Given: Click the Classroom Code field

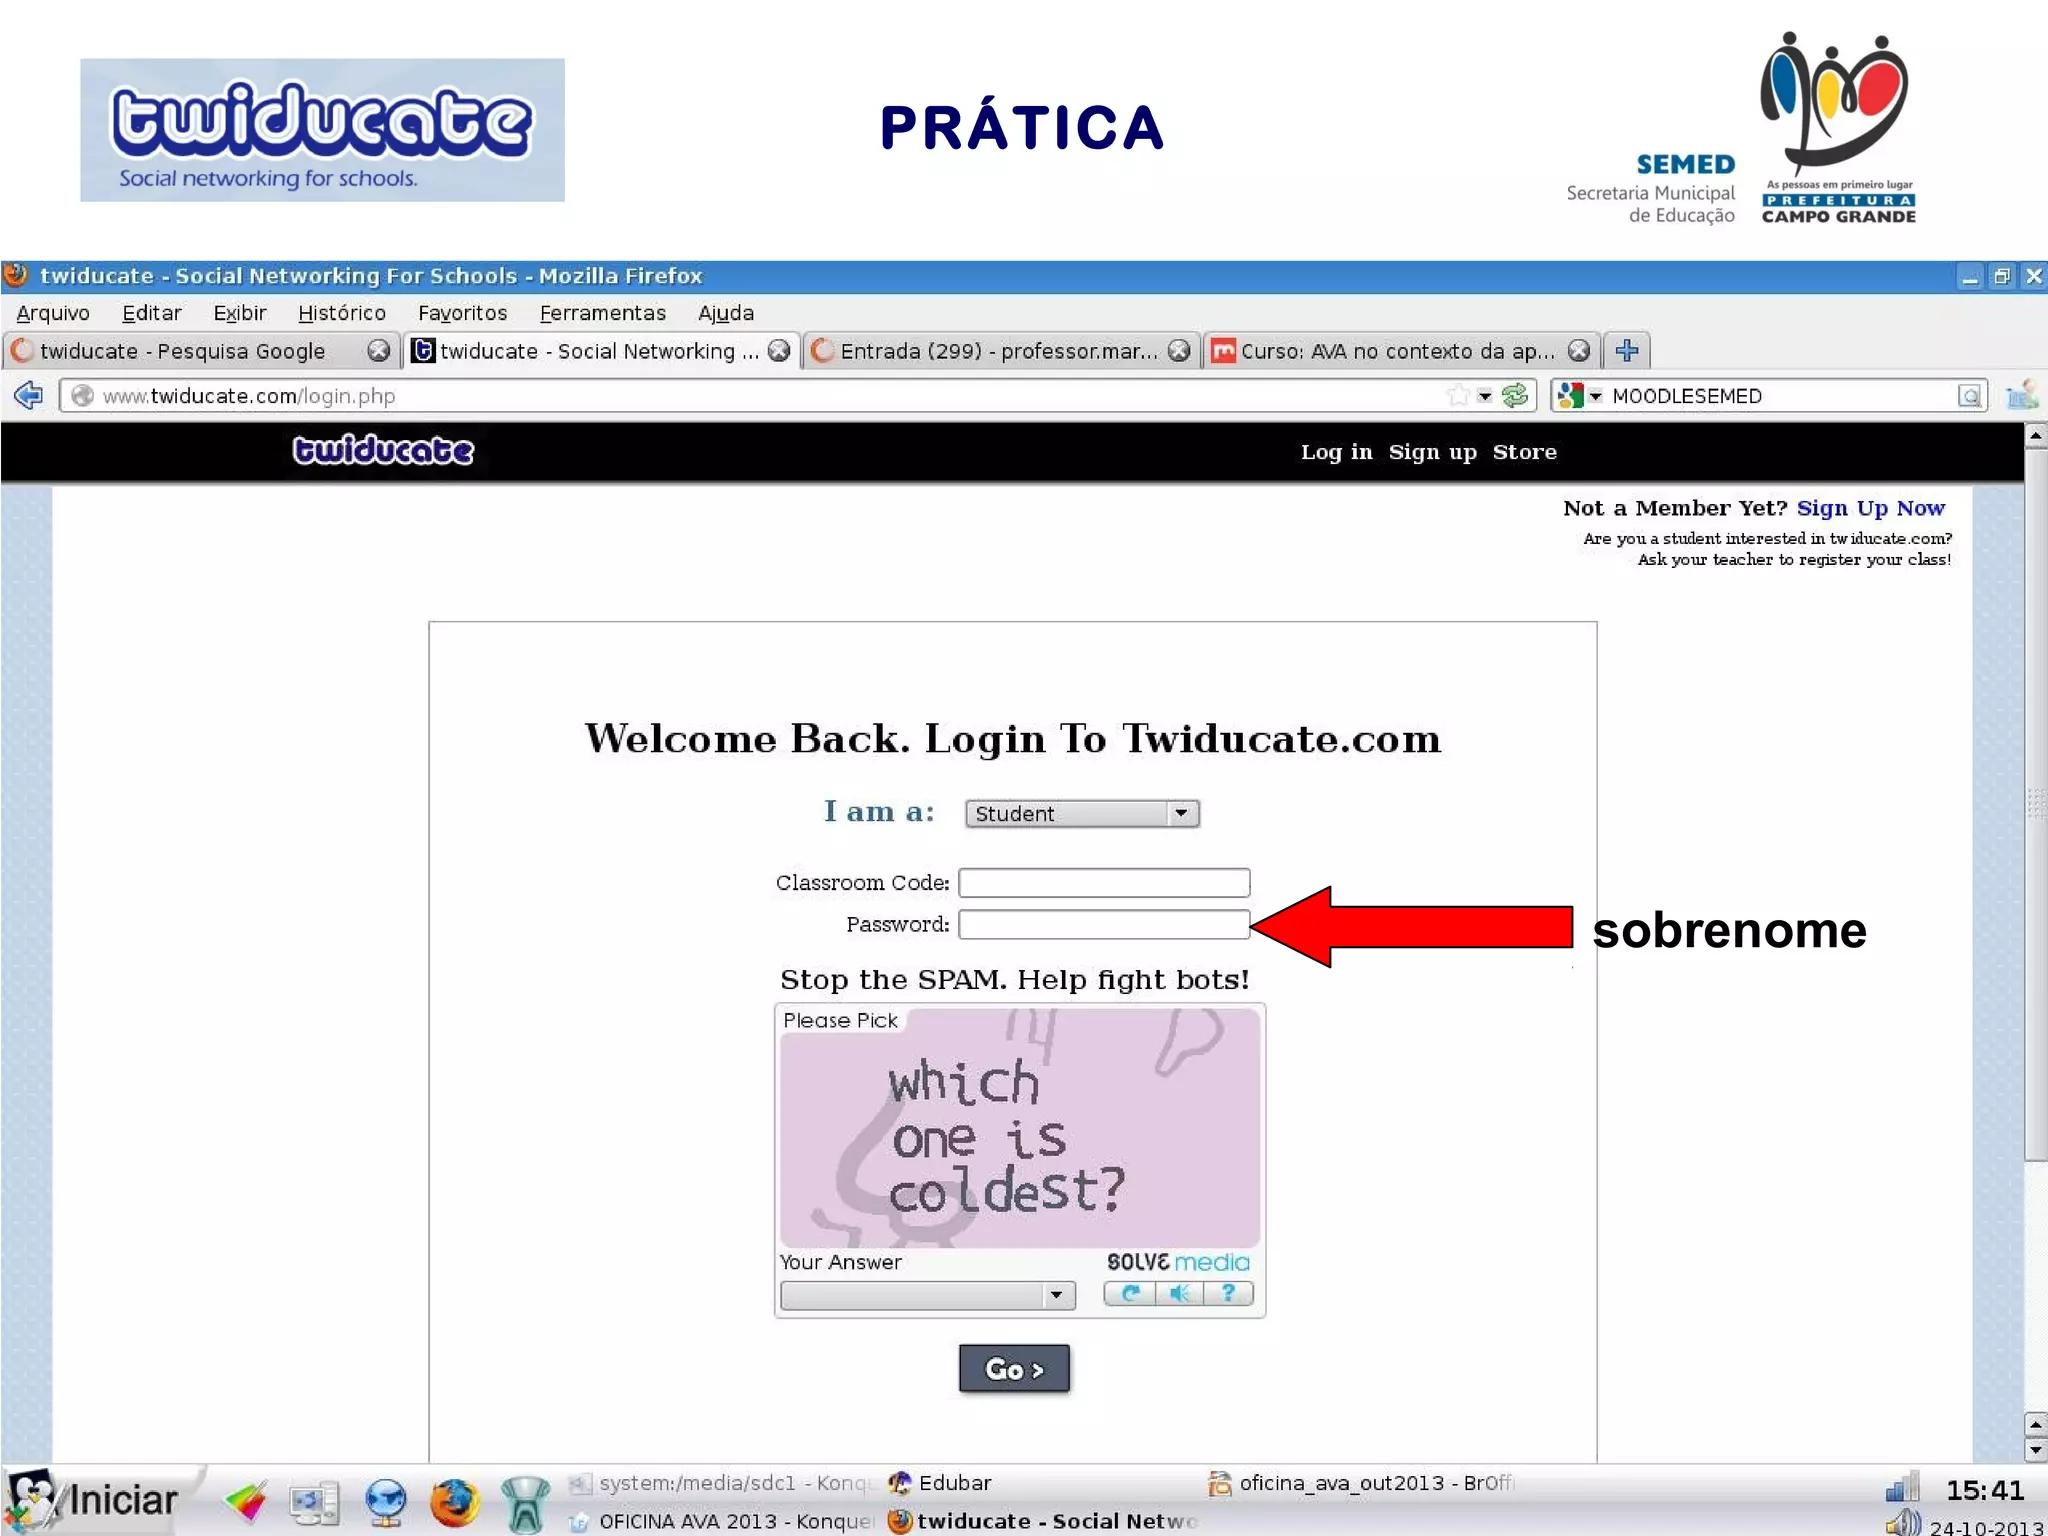Looking at the screenshot, I should tap(1104, 883).
